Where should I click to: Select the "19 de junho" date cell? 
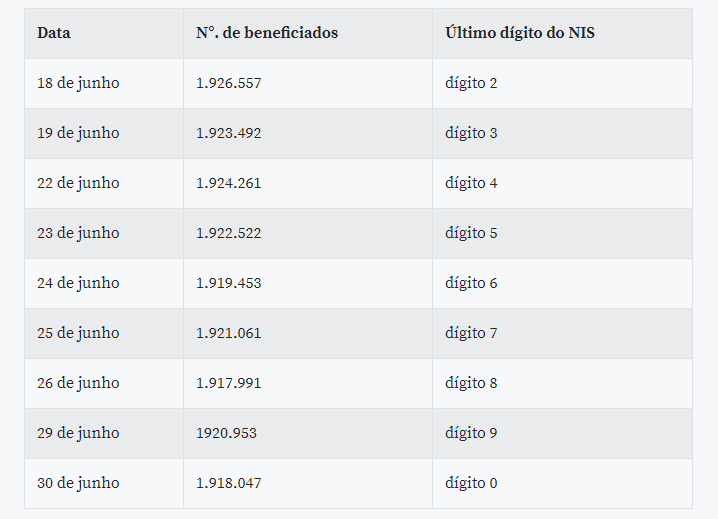pyautogui.click(x=78, y=133)
